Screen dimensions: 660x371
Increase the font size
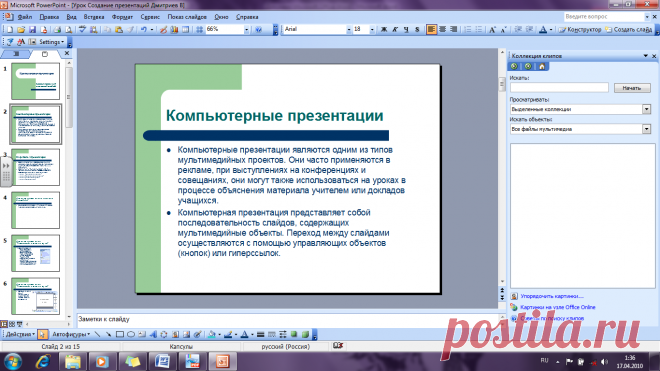(492, 29)
